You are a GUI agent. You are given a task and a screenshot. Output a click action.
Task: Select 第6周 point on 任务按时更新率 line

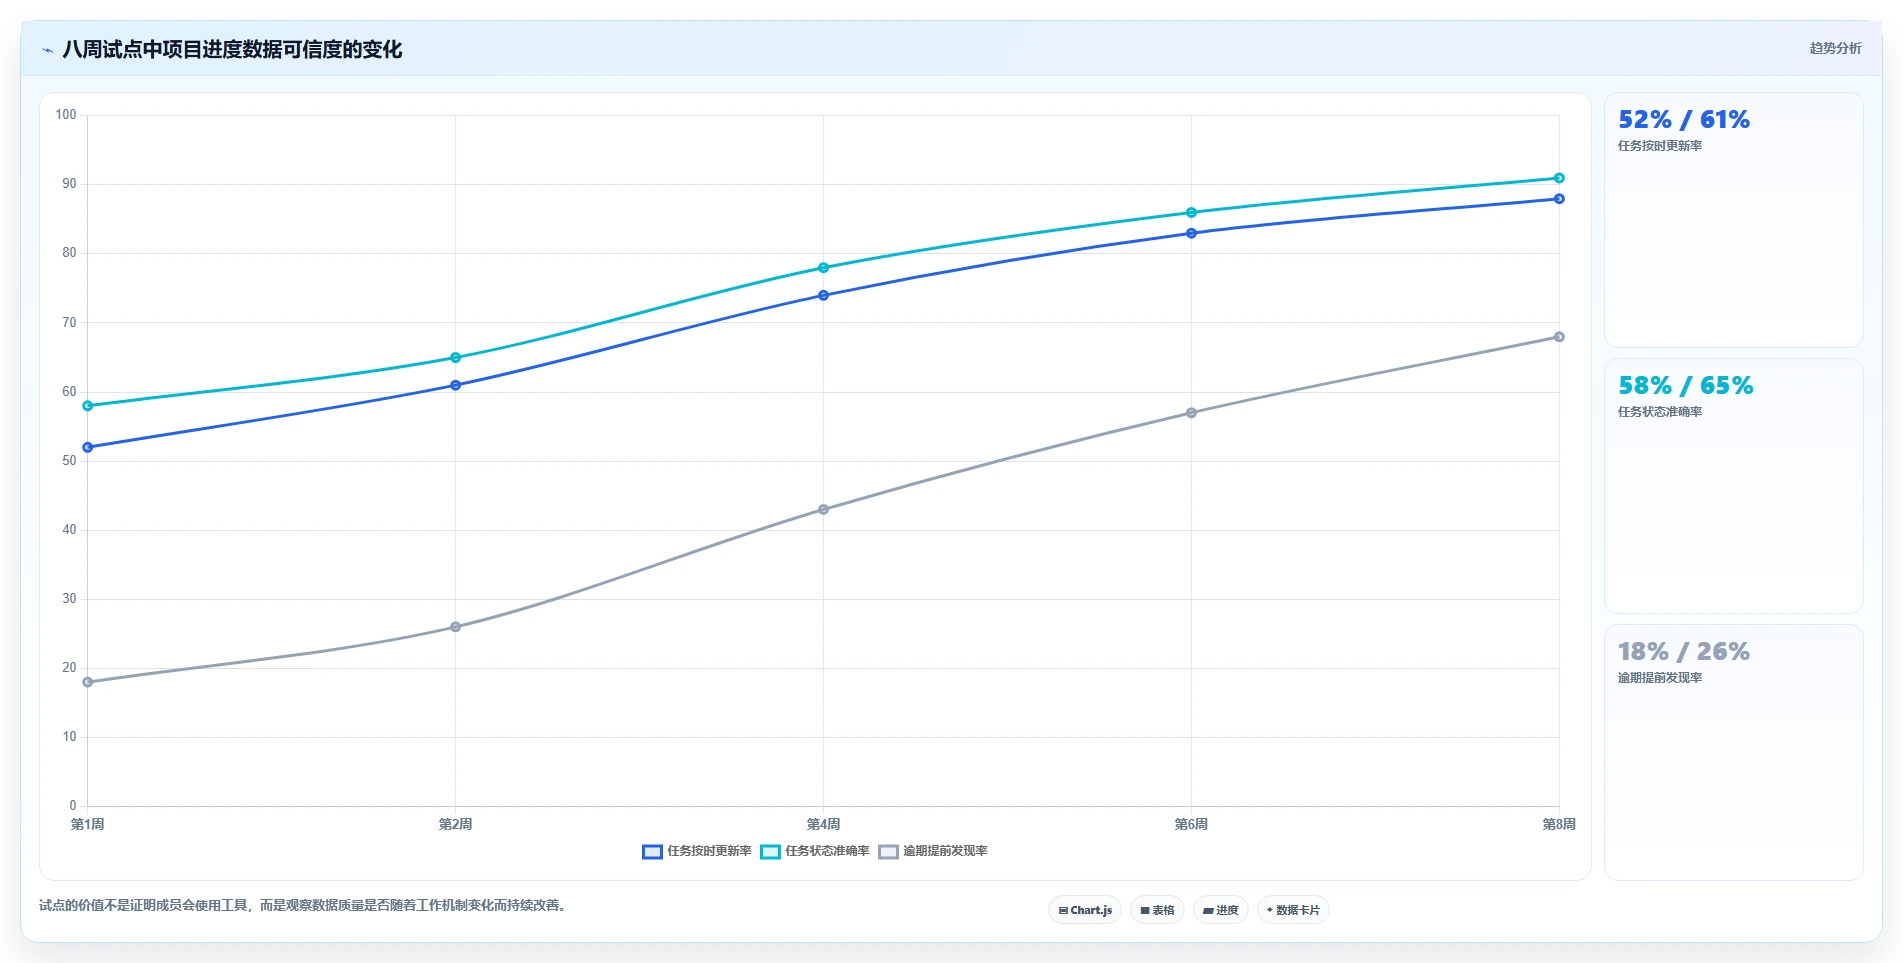(x=1191, y=233)
